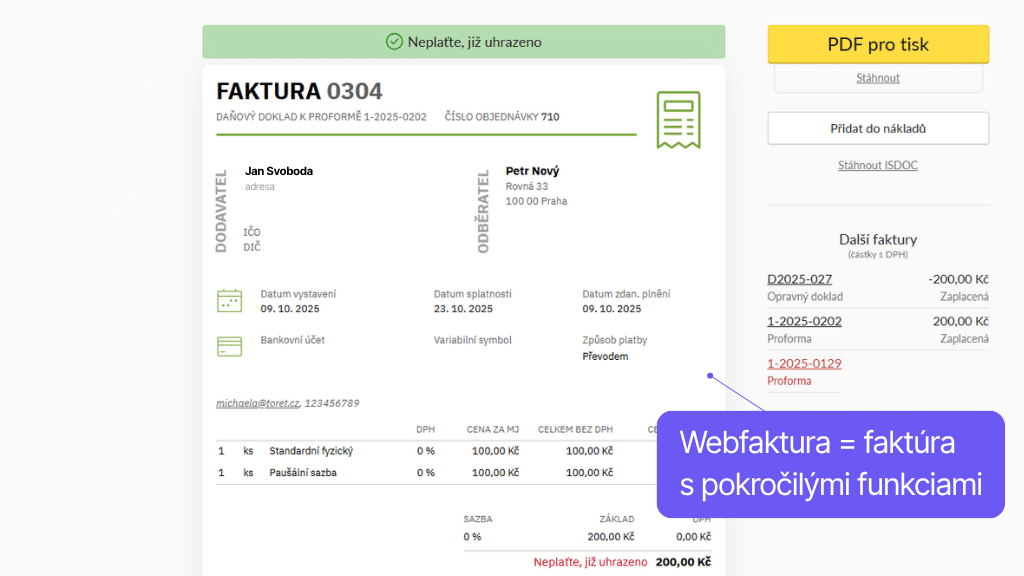This screenshot has width=1024, height=576.
Task: Open the Stáhnout link under PDF button
Action: click(878, 78)
